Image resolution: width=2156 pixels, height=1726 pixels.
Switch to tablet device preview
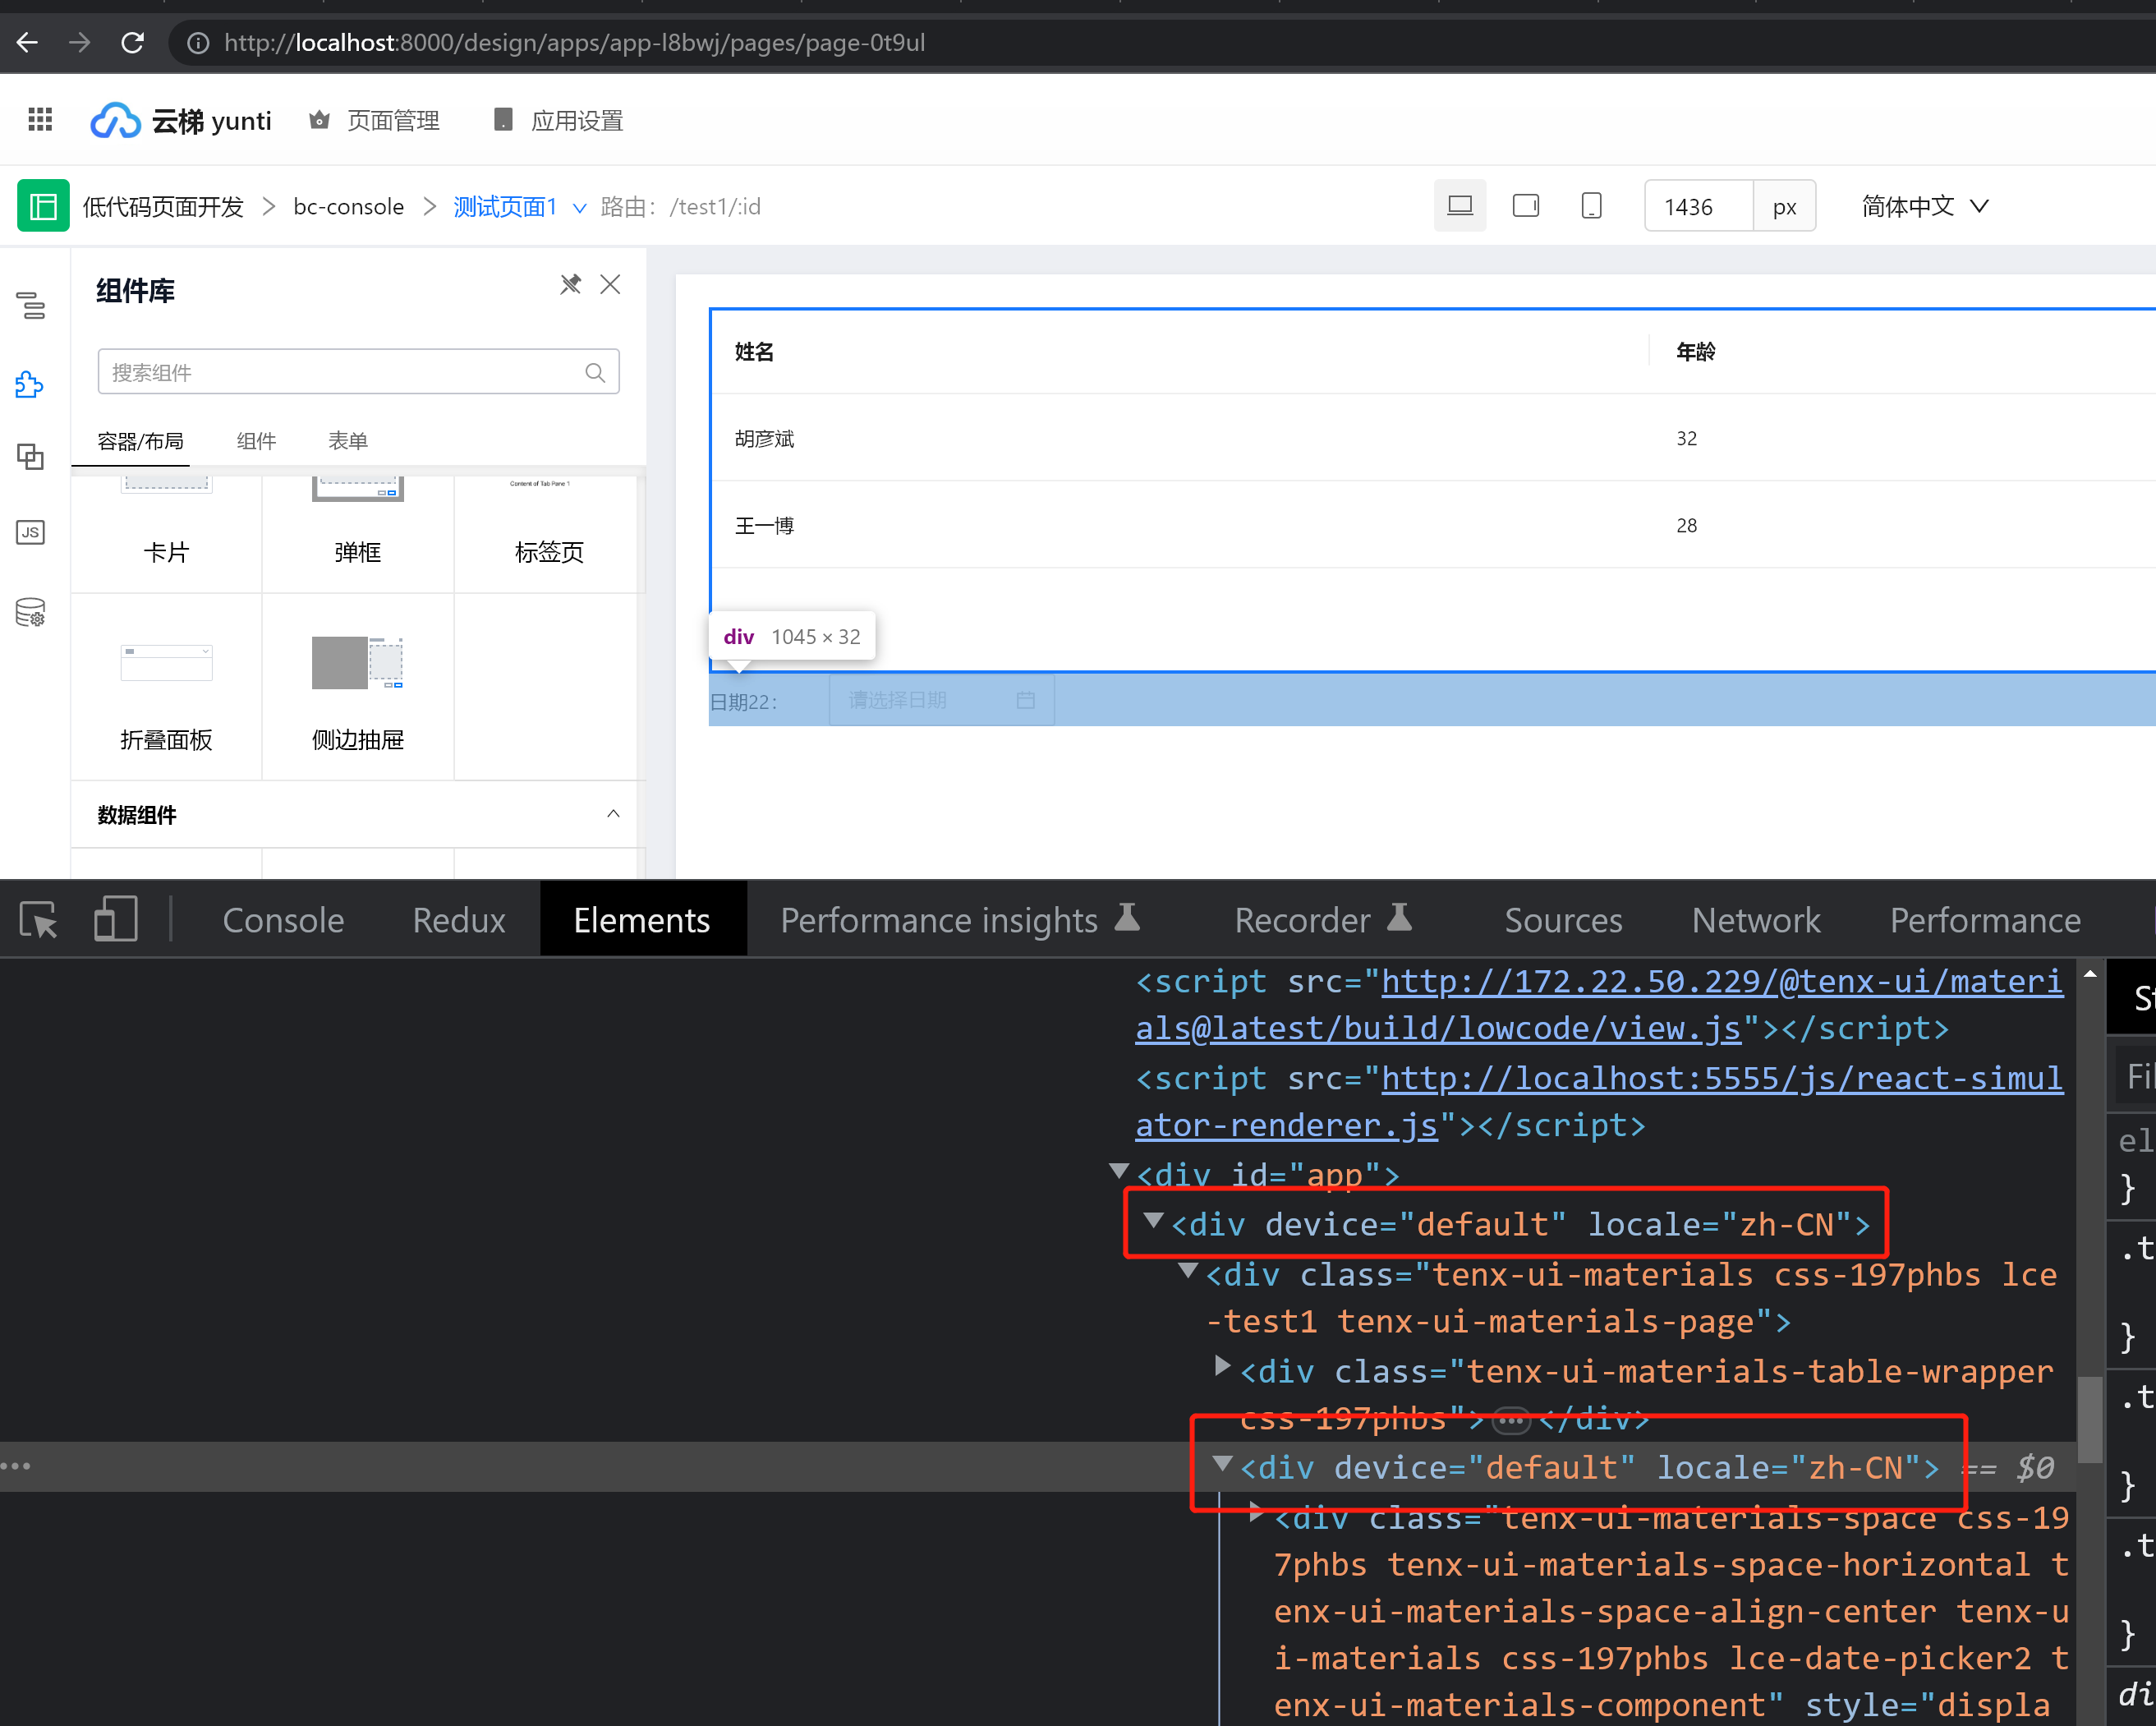[1526, 206]
